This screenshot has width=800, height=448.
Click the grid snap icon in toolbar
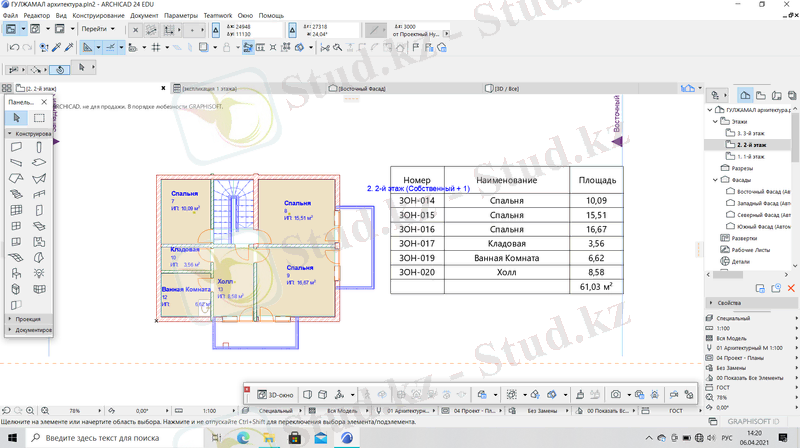pyautogui.click(x=154, y=47)
